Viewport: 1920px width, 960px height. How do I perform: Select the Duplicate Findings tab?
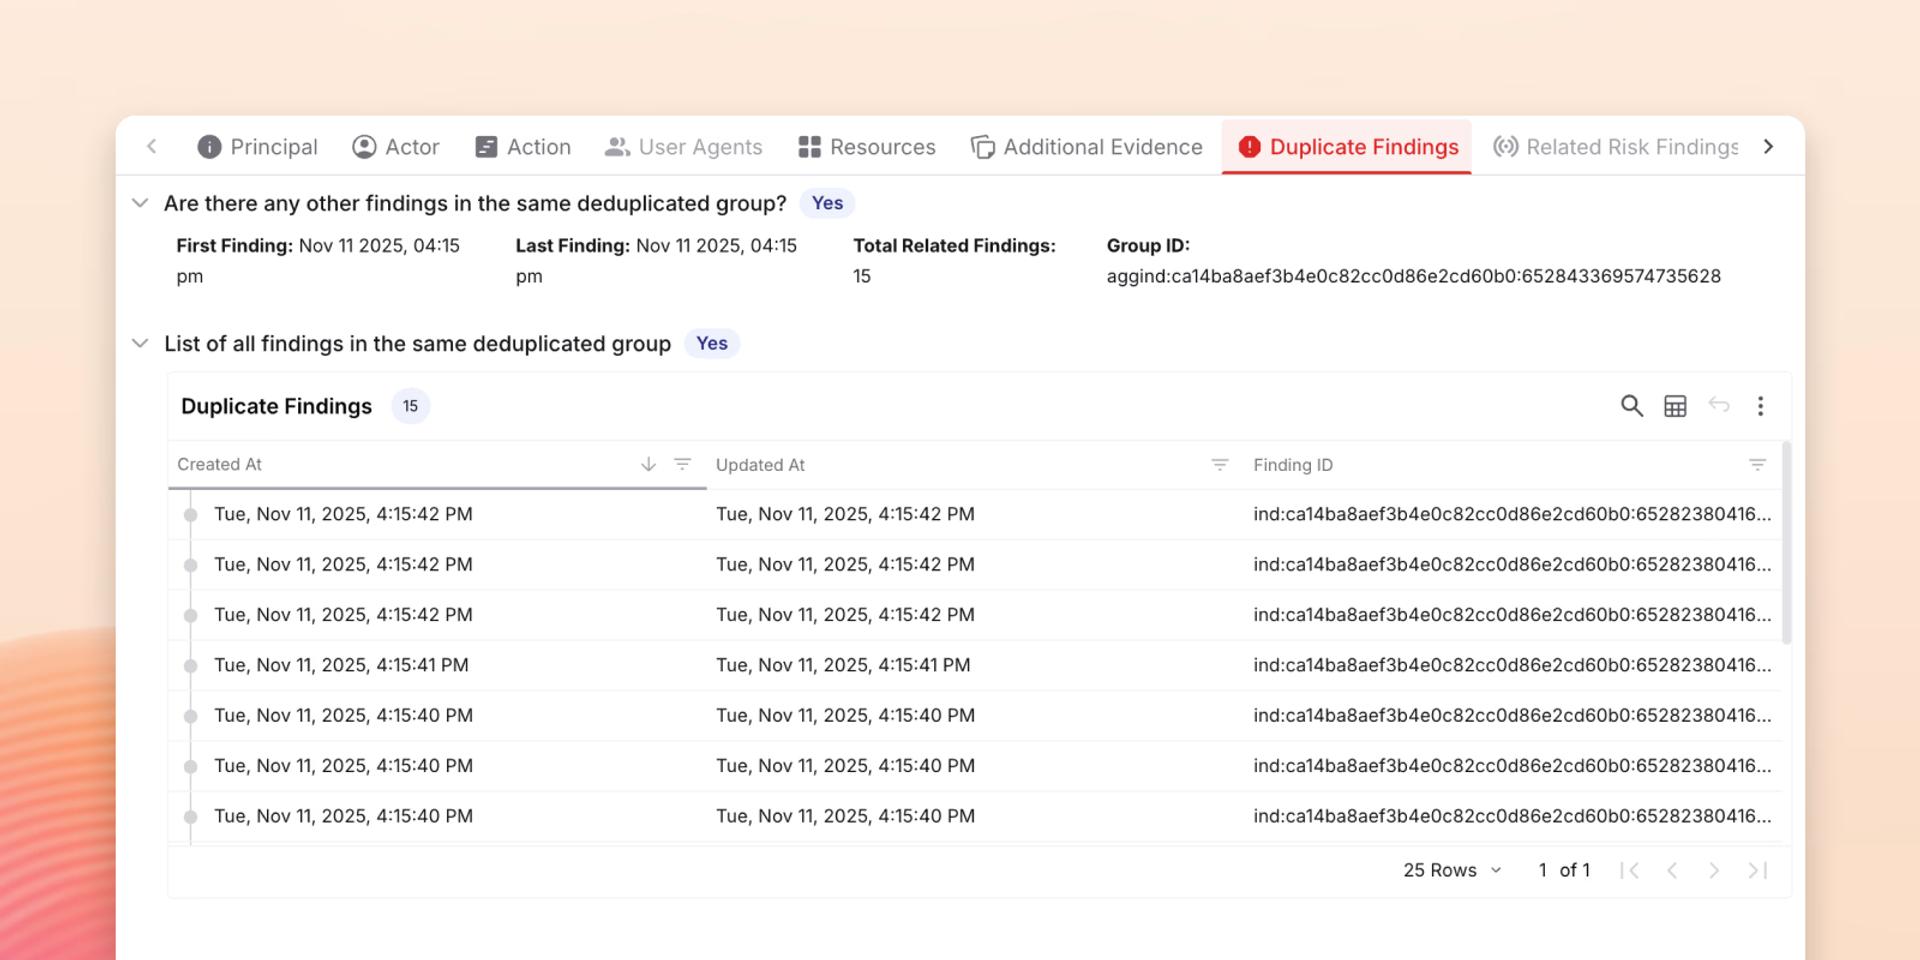(x=1347, y=147)
